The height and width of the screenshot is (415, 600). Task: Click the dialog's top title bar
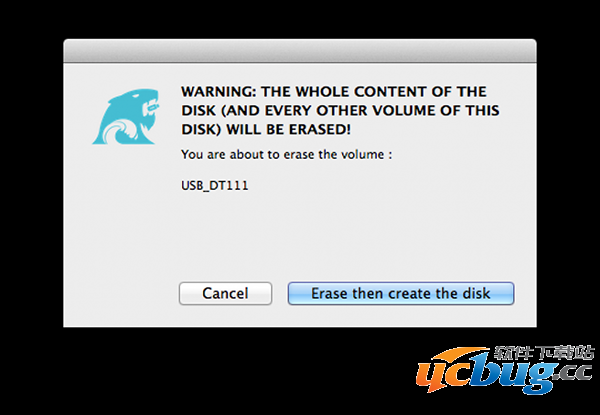point(300,46)
